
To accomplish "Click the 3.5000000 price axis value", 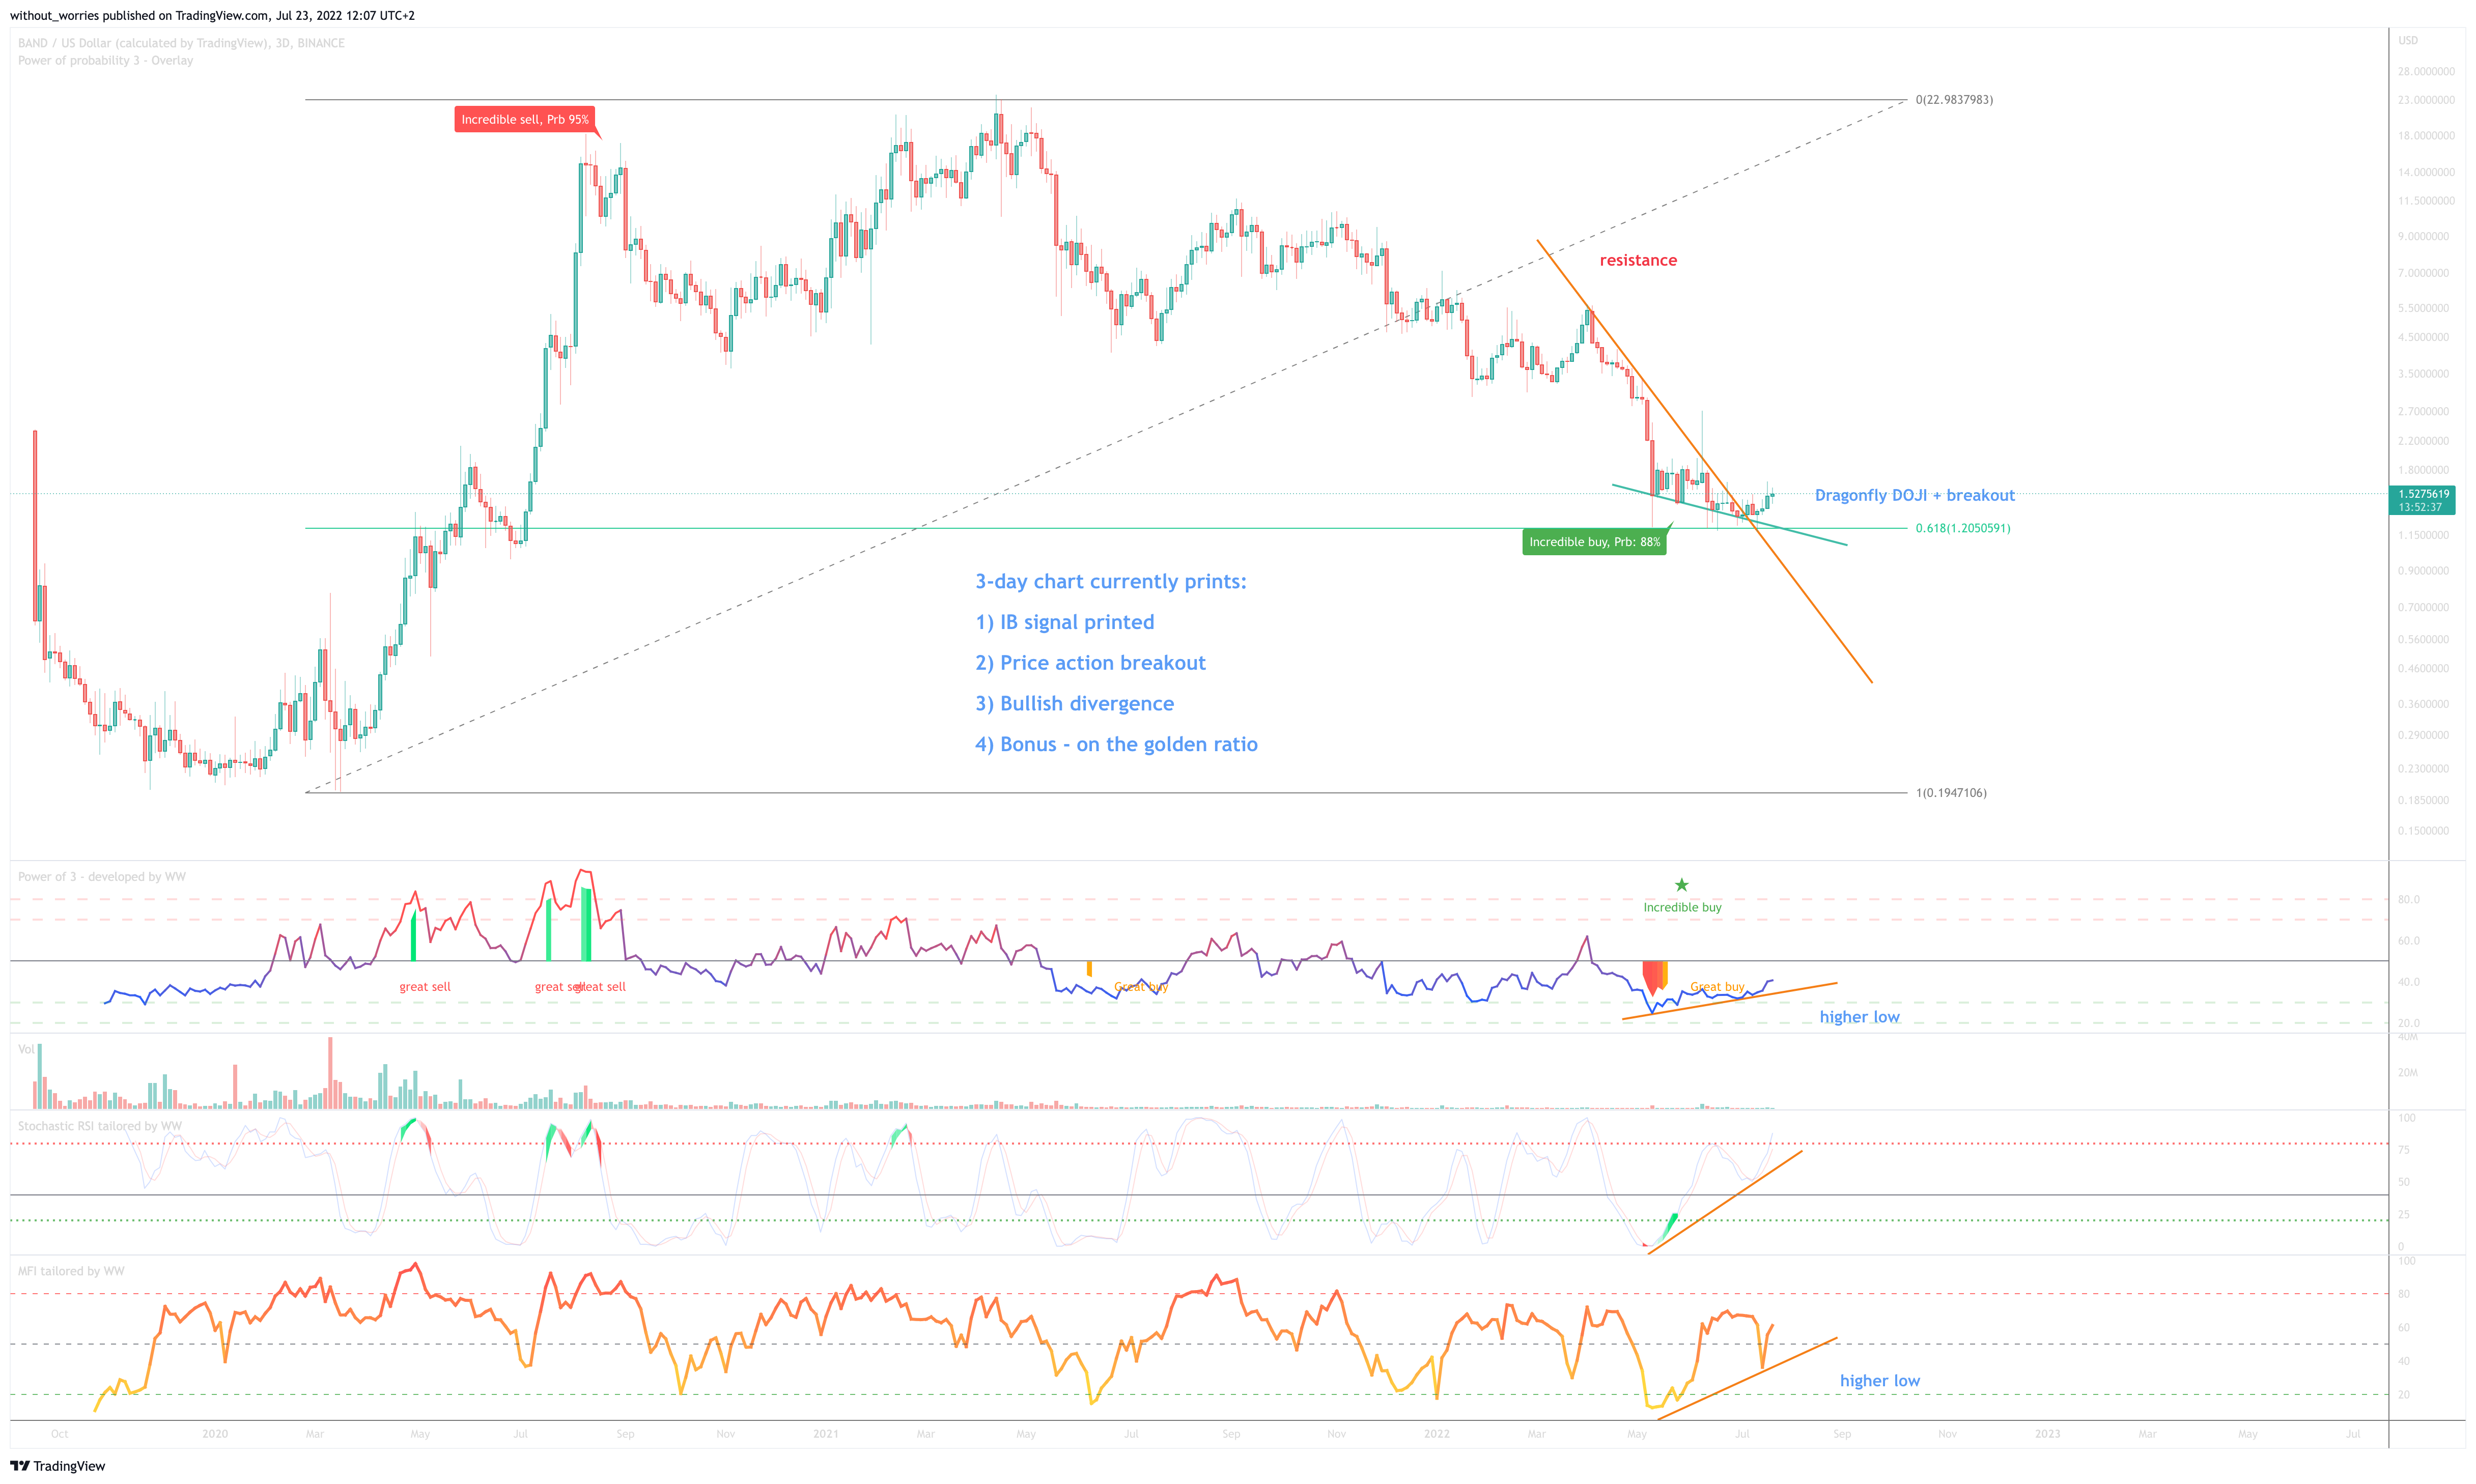I will tap(2424, 374).
